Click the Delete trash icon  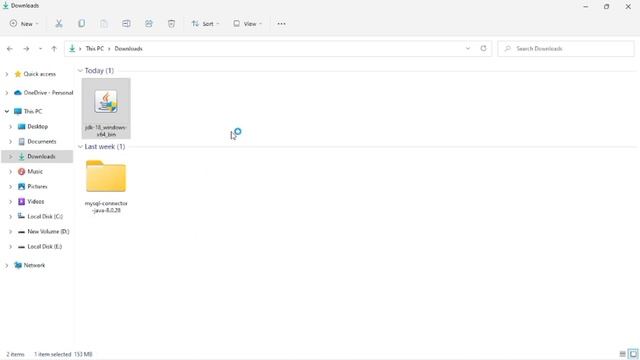point(171,24)
